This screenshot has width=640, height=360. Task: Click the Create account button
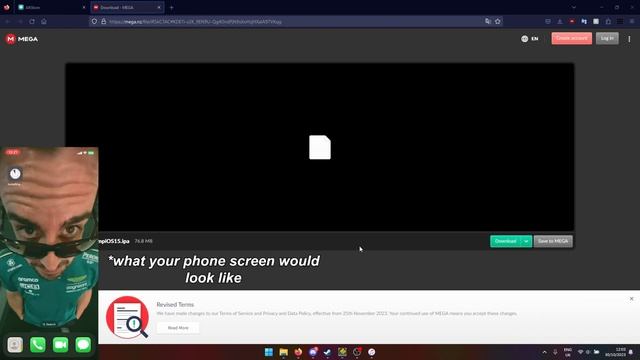tap(571, 38)
